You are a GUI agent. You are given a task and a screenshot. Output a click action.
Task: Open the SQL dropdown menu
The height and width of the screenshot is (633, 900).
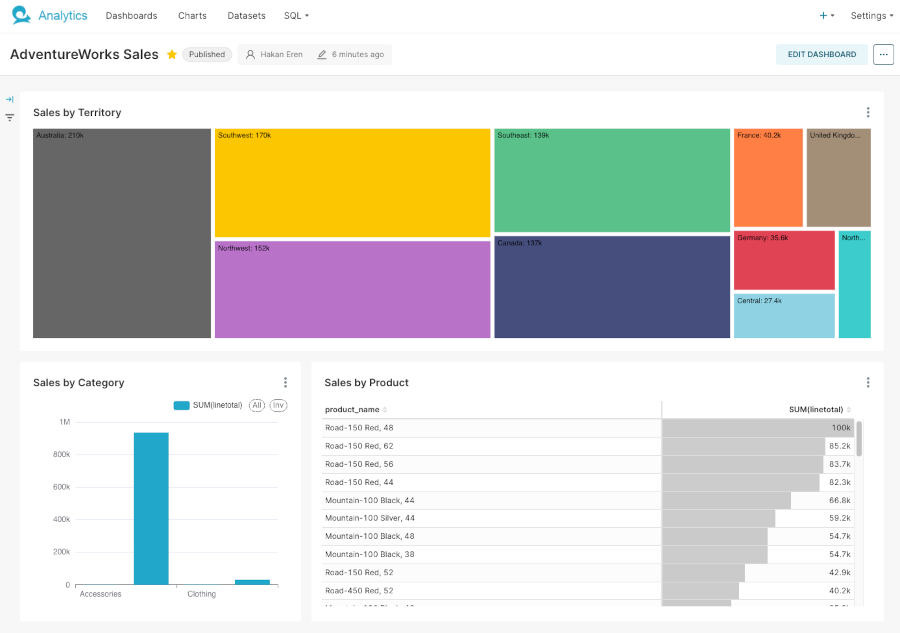296,16
